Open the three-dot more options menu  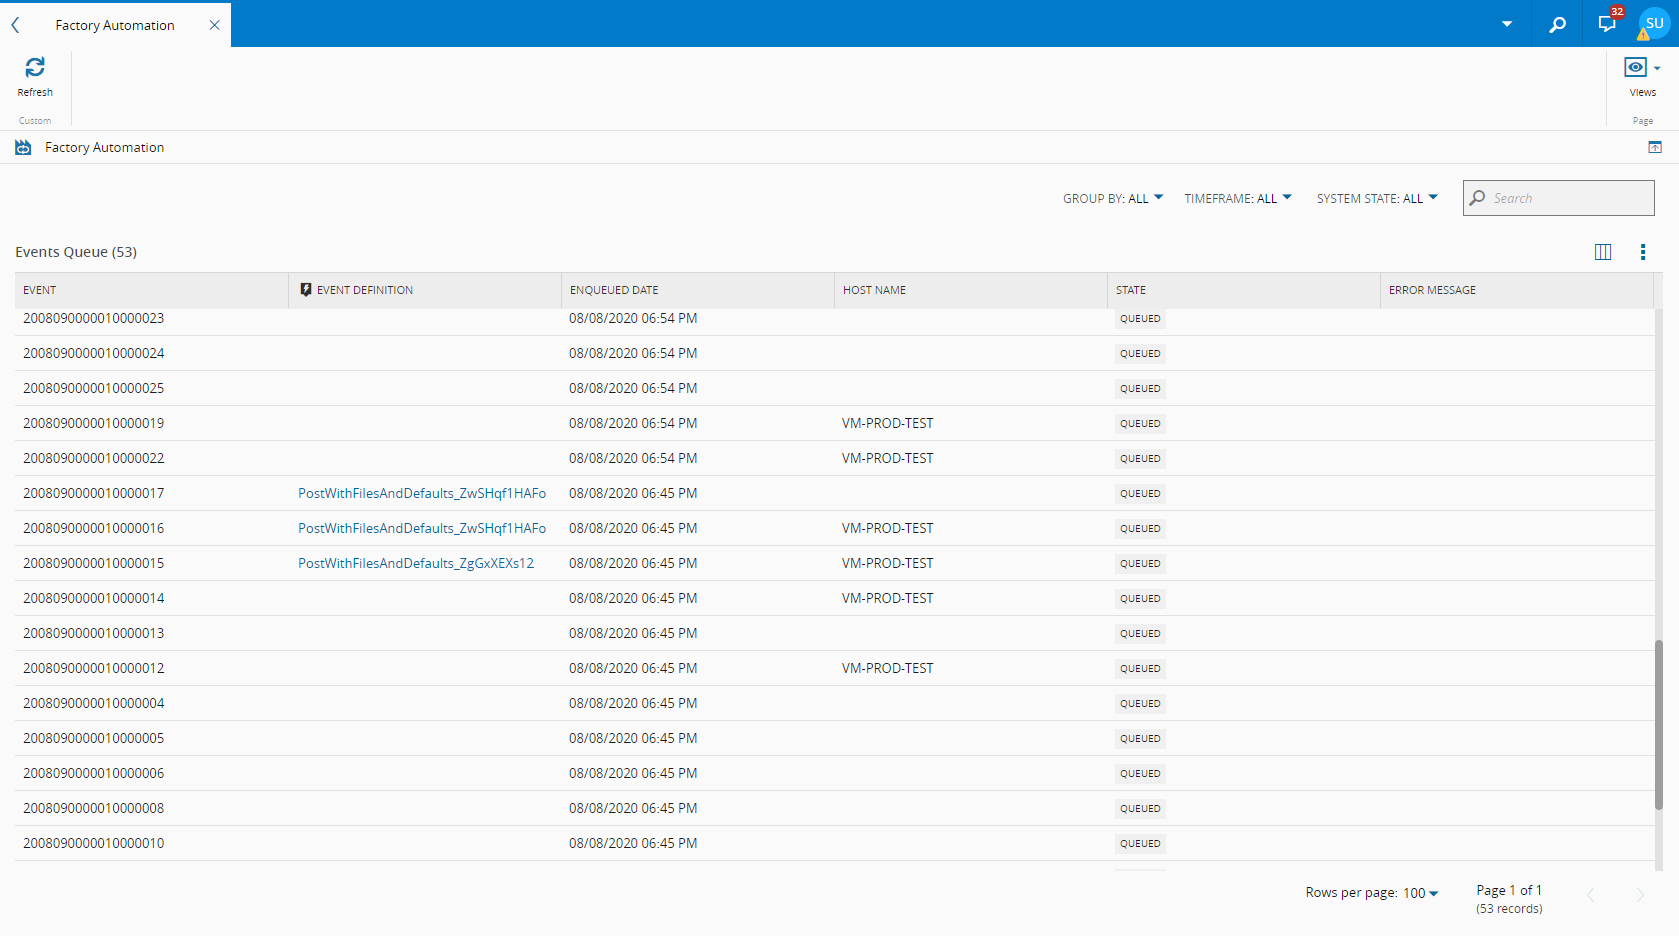(1642, 252)
